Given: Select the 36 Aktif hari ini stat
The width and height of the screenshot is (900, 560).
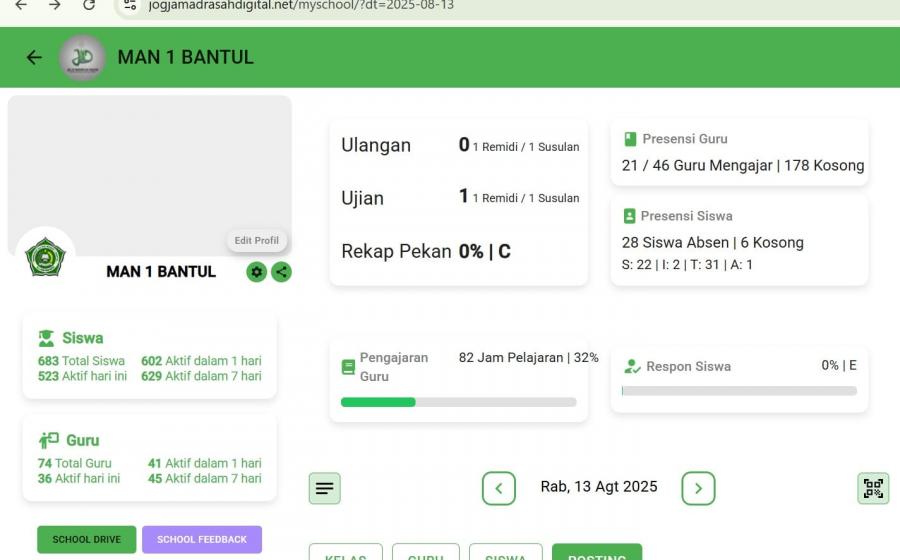Looking at the screenshot, I should tap(79, 478).
